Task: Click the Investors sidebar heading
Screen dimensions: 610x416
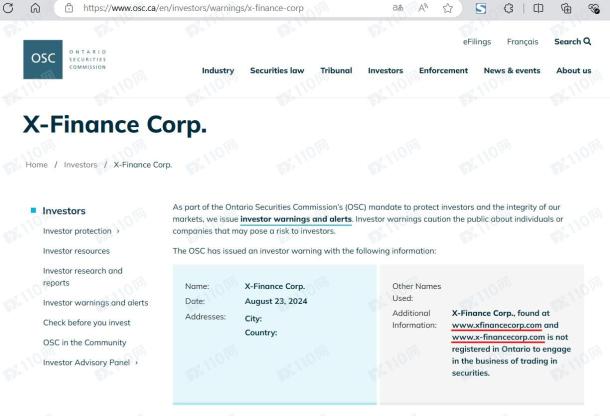Action: [64, 211]
